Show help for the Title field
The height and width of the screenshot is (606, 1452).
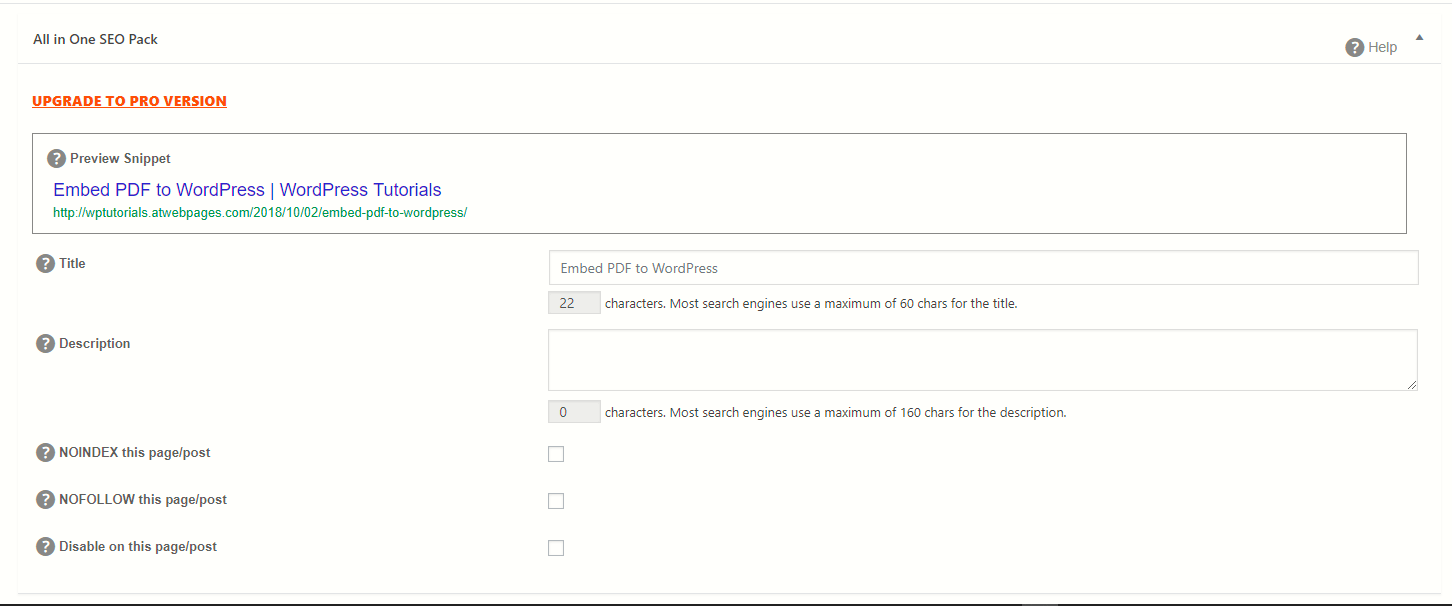pos(45,264)
